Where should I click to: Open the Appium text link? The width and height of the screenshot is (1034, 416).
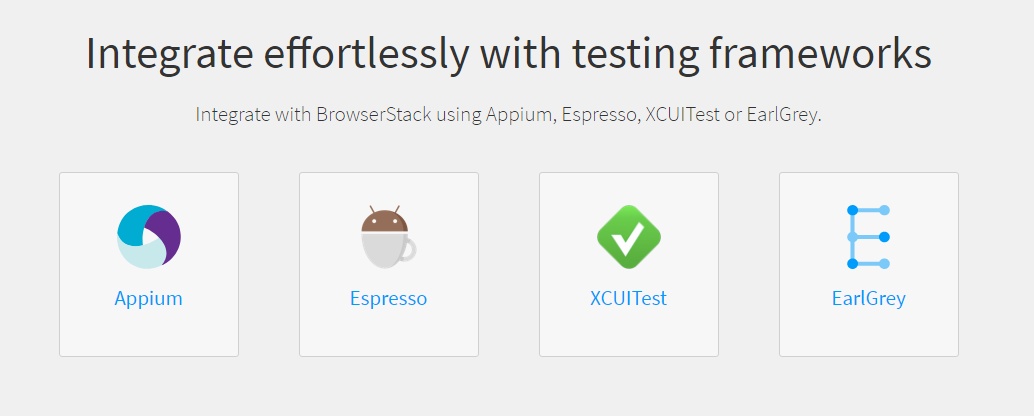click(148, 299)
